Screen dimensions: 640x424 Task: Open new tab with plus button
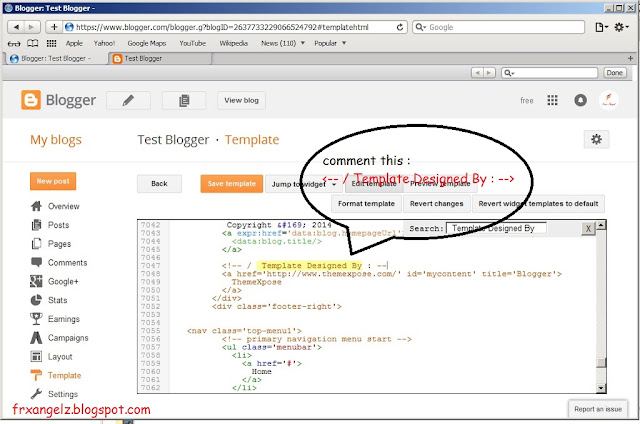tap(630, 59)
